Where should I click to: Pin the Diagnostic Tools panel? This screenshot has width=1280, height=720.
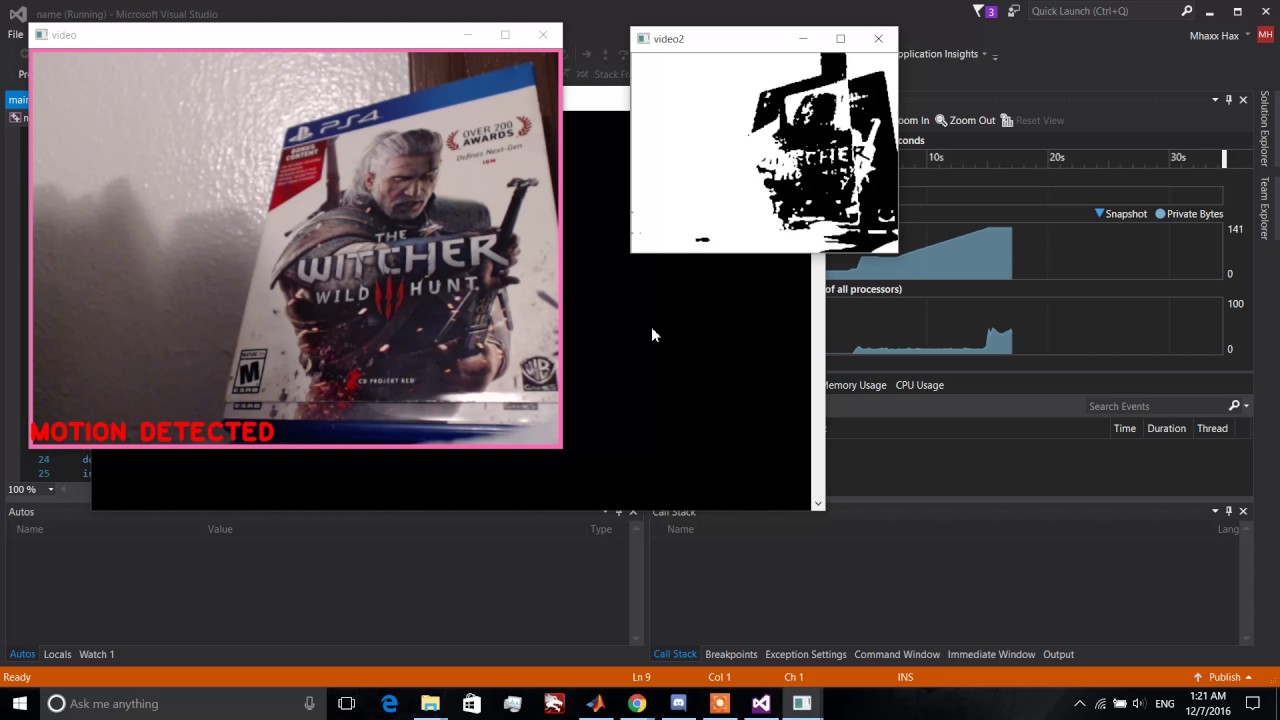pyautogui.click(x=1229, y=100)
